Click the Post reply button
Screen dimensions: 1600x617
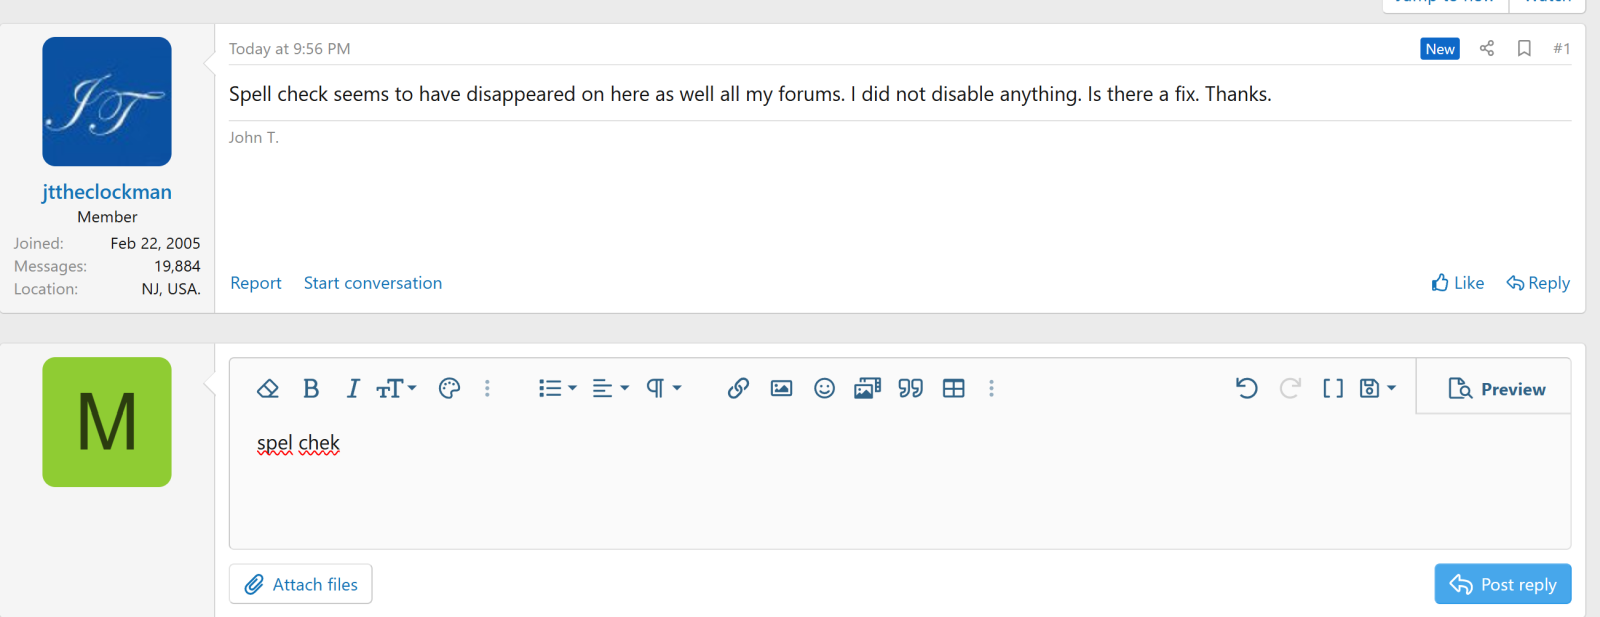point(1503,584)
